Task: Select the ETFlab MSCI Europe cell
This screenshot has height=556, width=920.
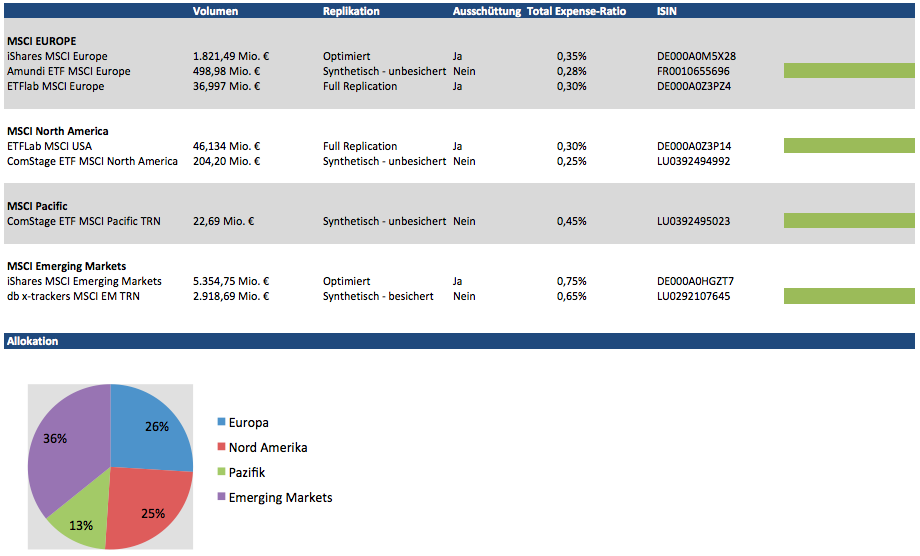Action: 56,86
